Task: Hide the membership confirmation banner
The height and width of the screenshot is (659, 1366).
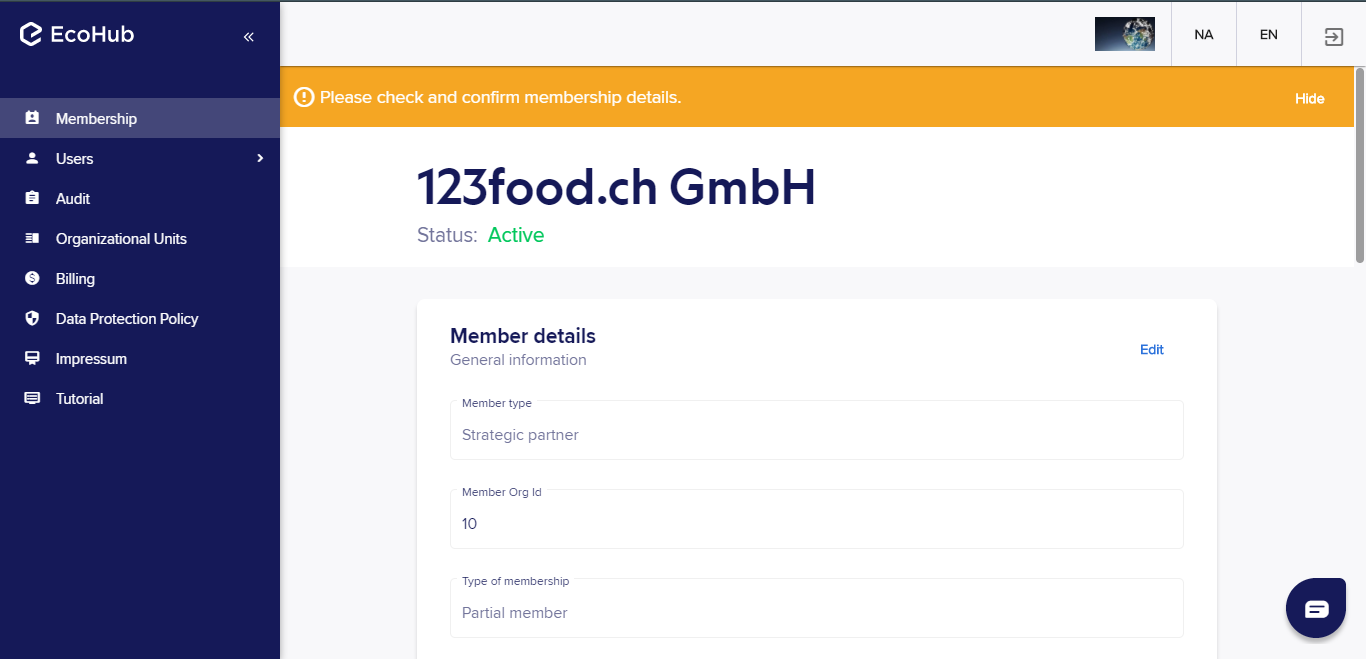Action: click(x=1309, y=98)
